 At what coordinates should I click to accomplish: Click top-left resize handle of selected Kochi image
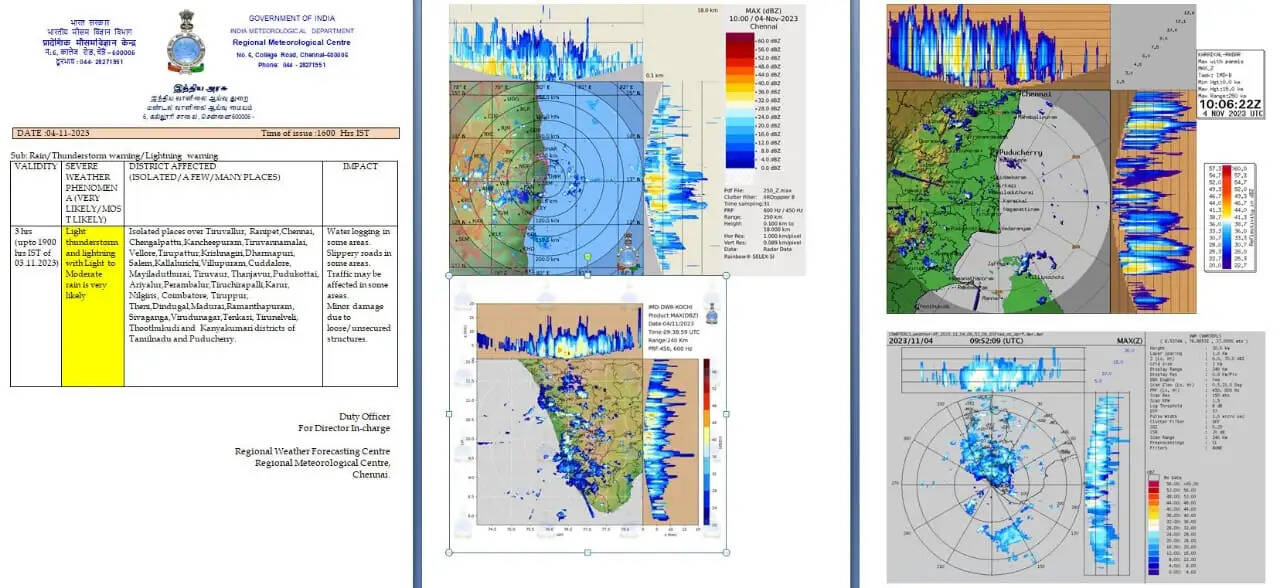[449, 275]
